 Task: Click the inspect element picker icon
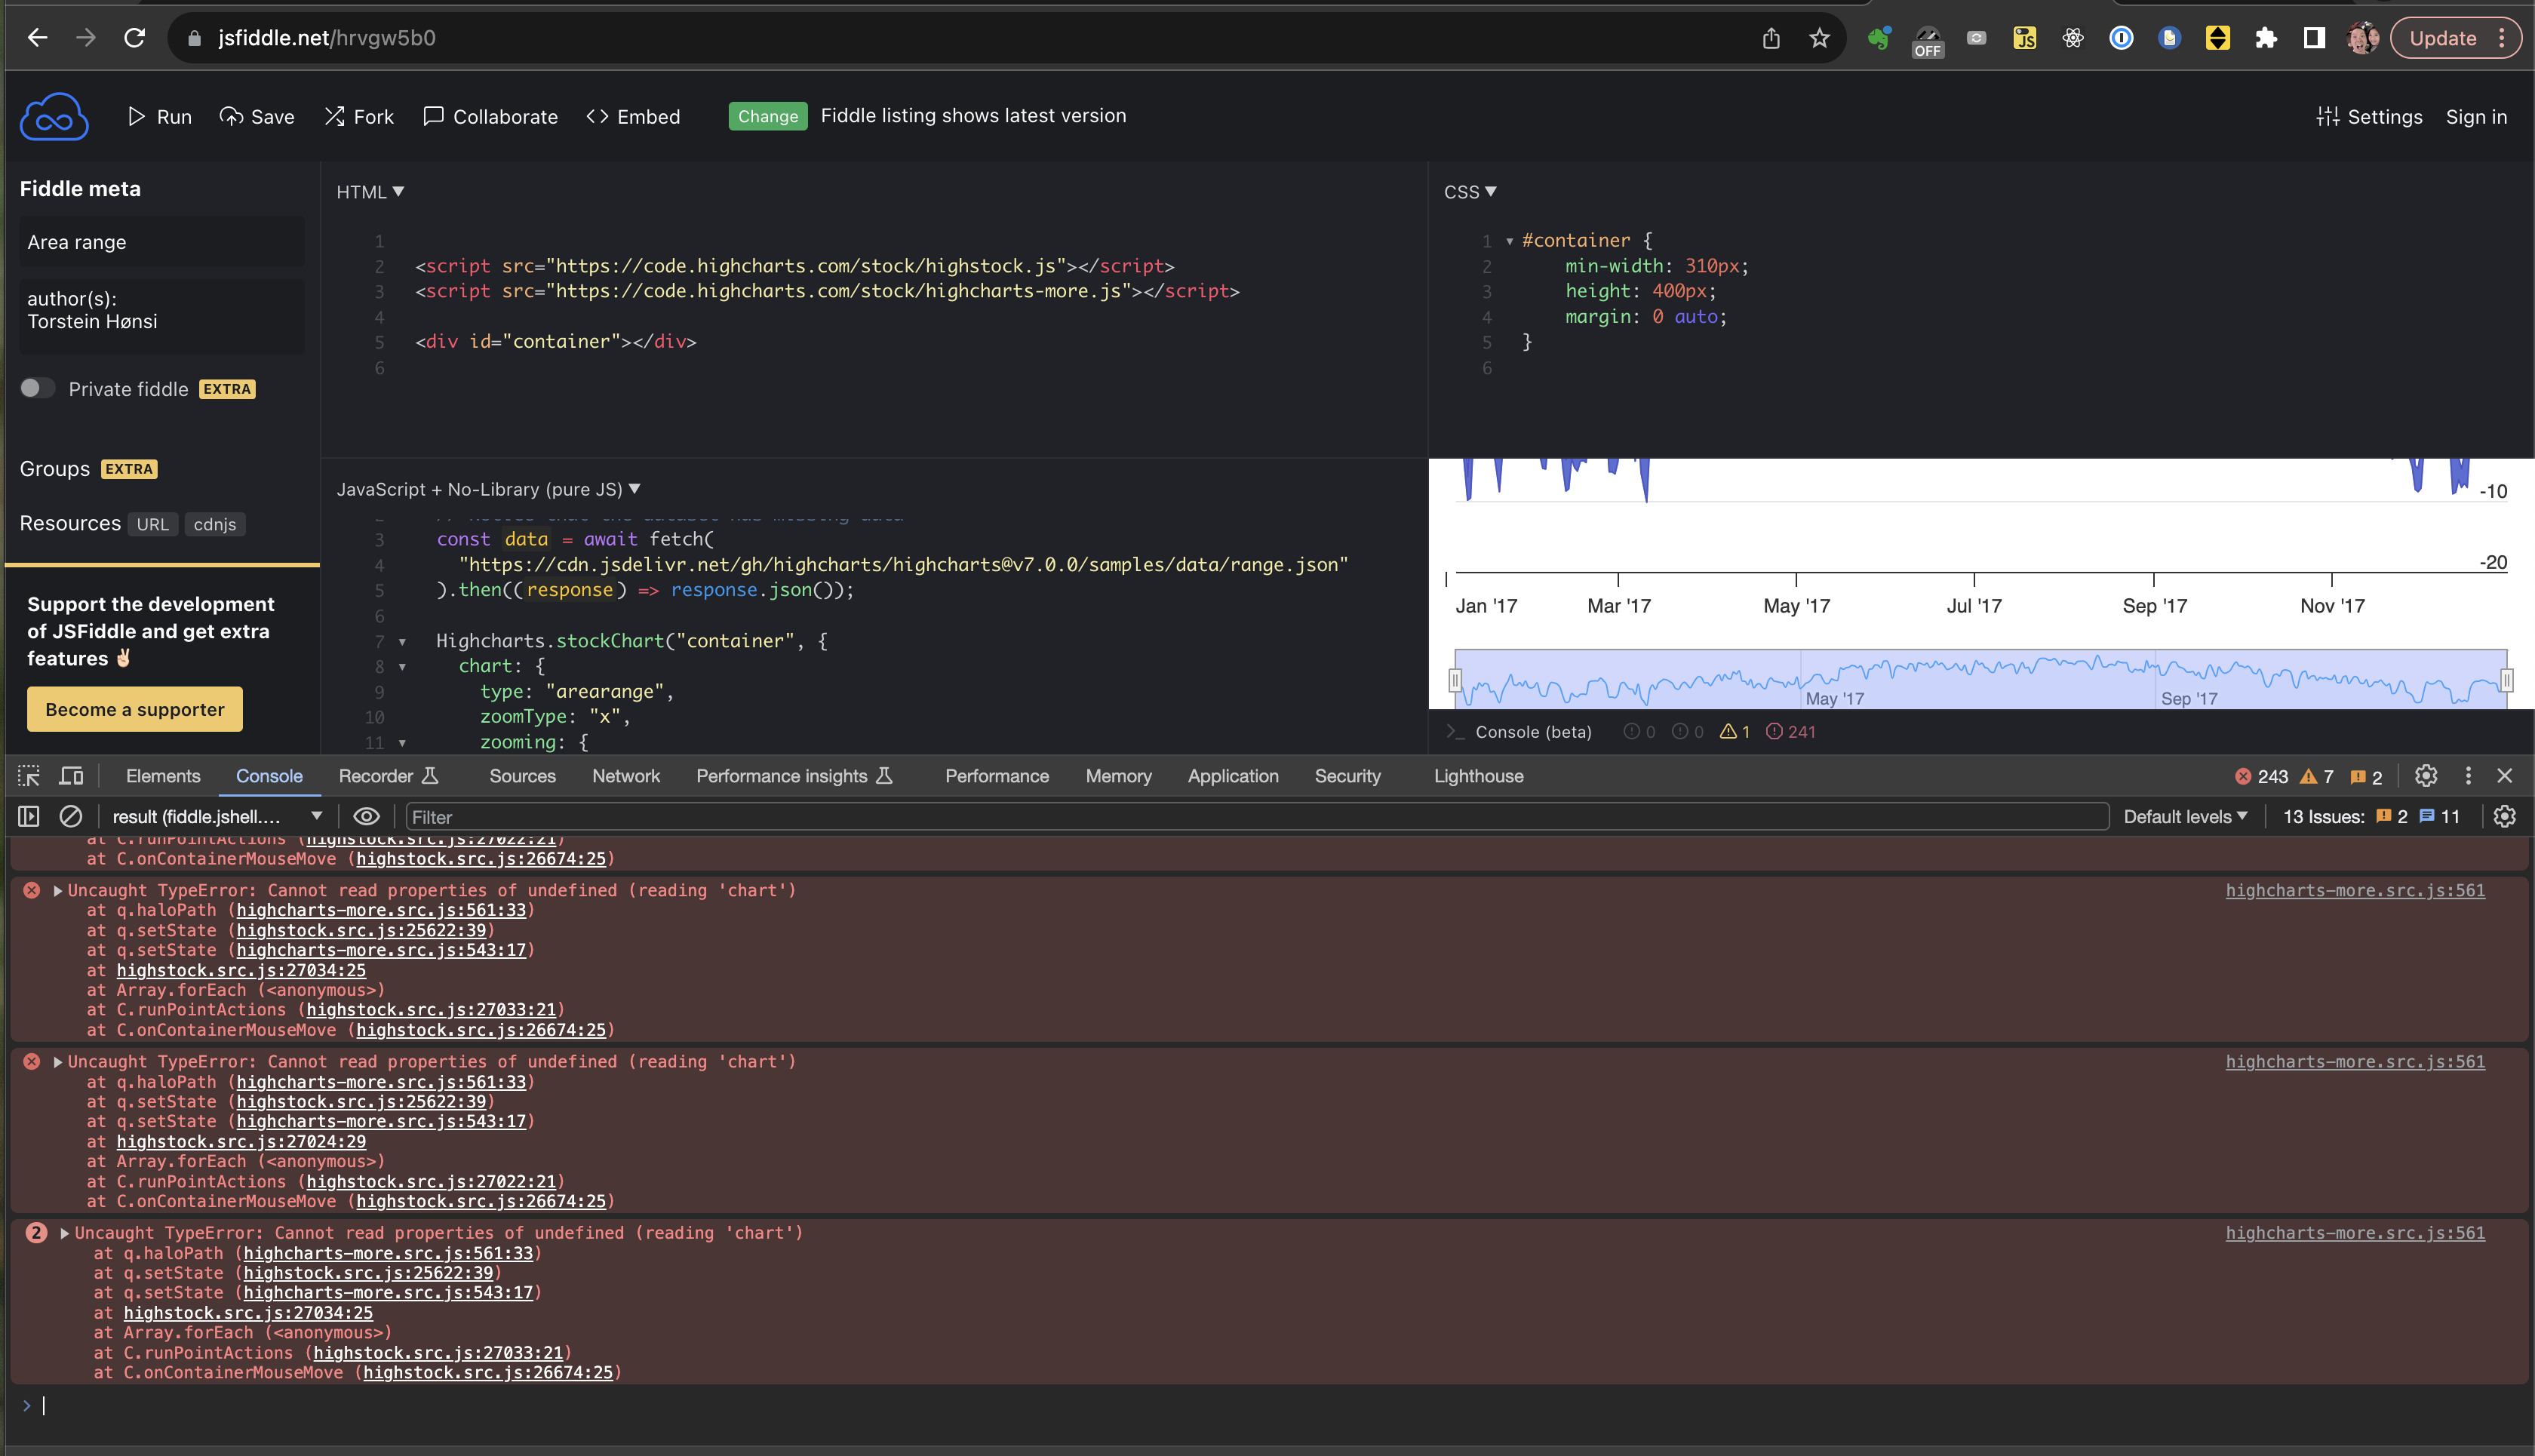pos(29,776)
